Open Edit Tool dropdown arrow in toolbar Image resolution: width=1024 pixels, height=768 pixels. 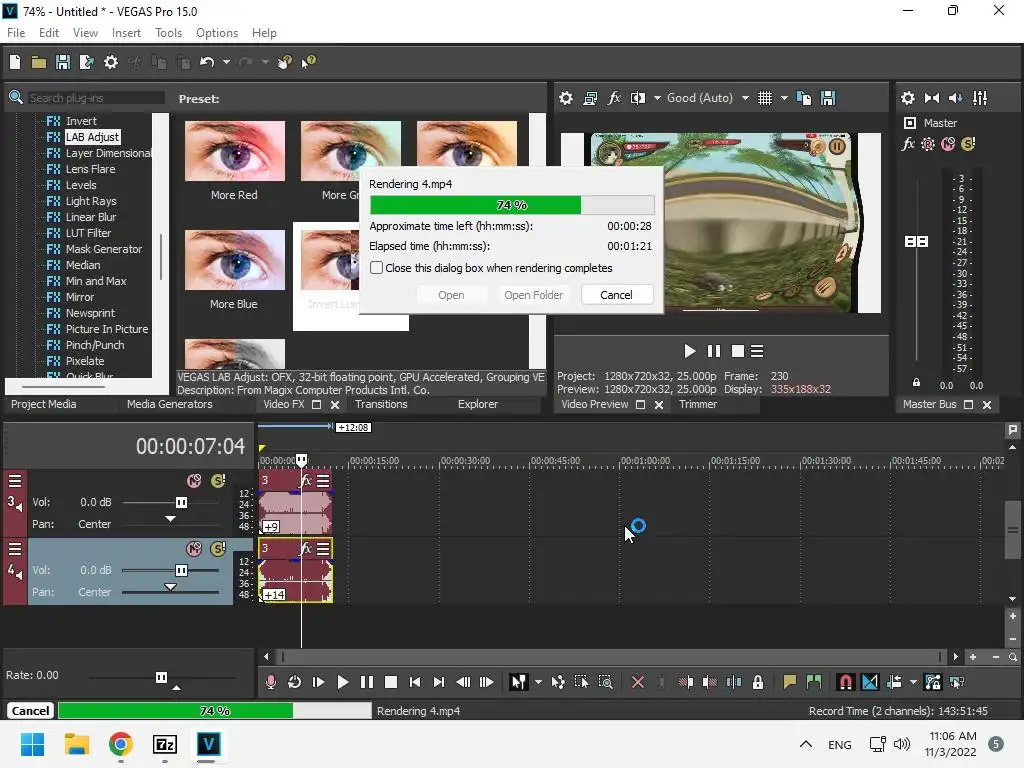tap(538, 682)
